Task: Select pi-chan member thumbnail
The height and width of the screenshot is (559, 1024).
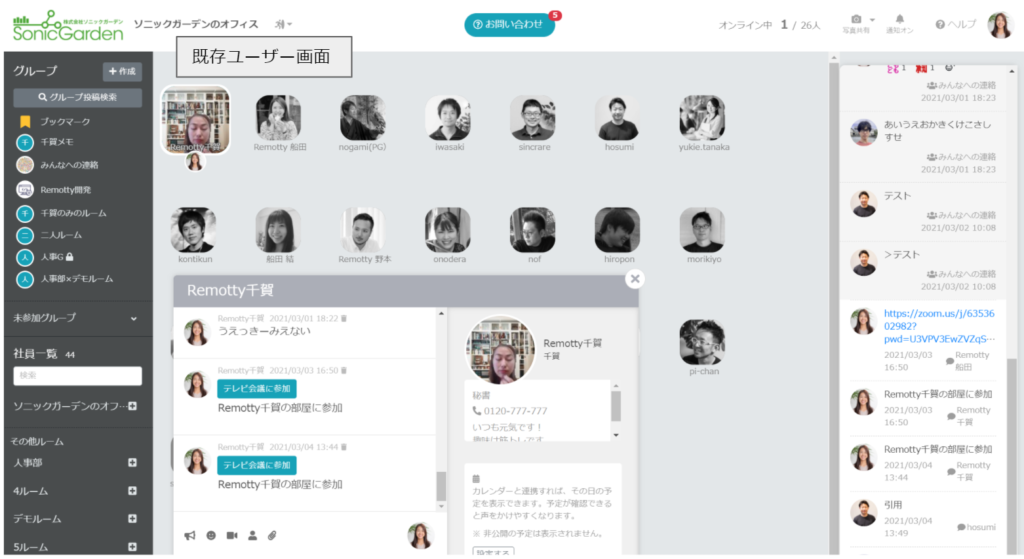Action: coord(703,342)
